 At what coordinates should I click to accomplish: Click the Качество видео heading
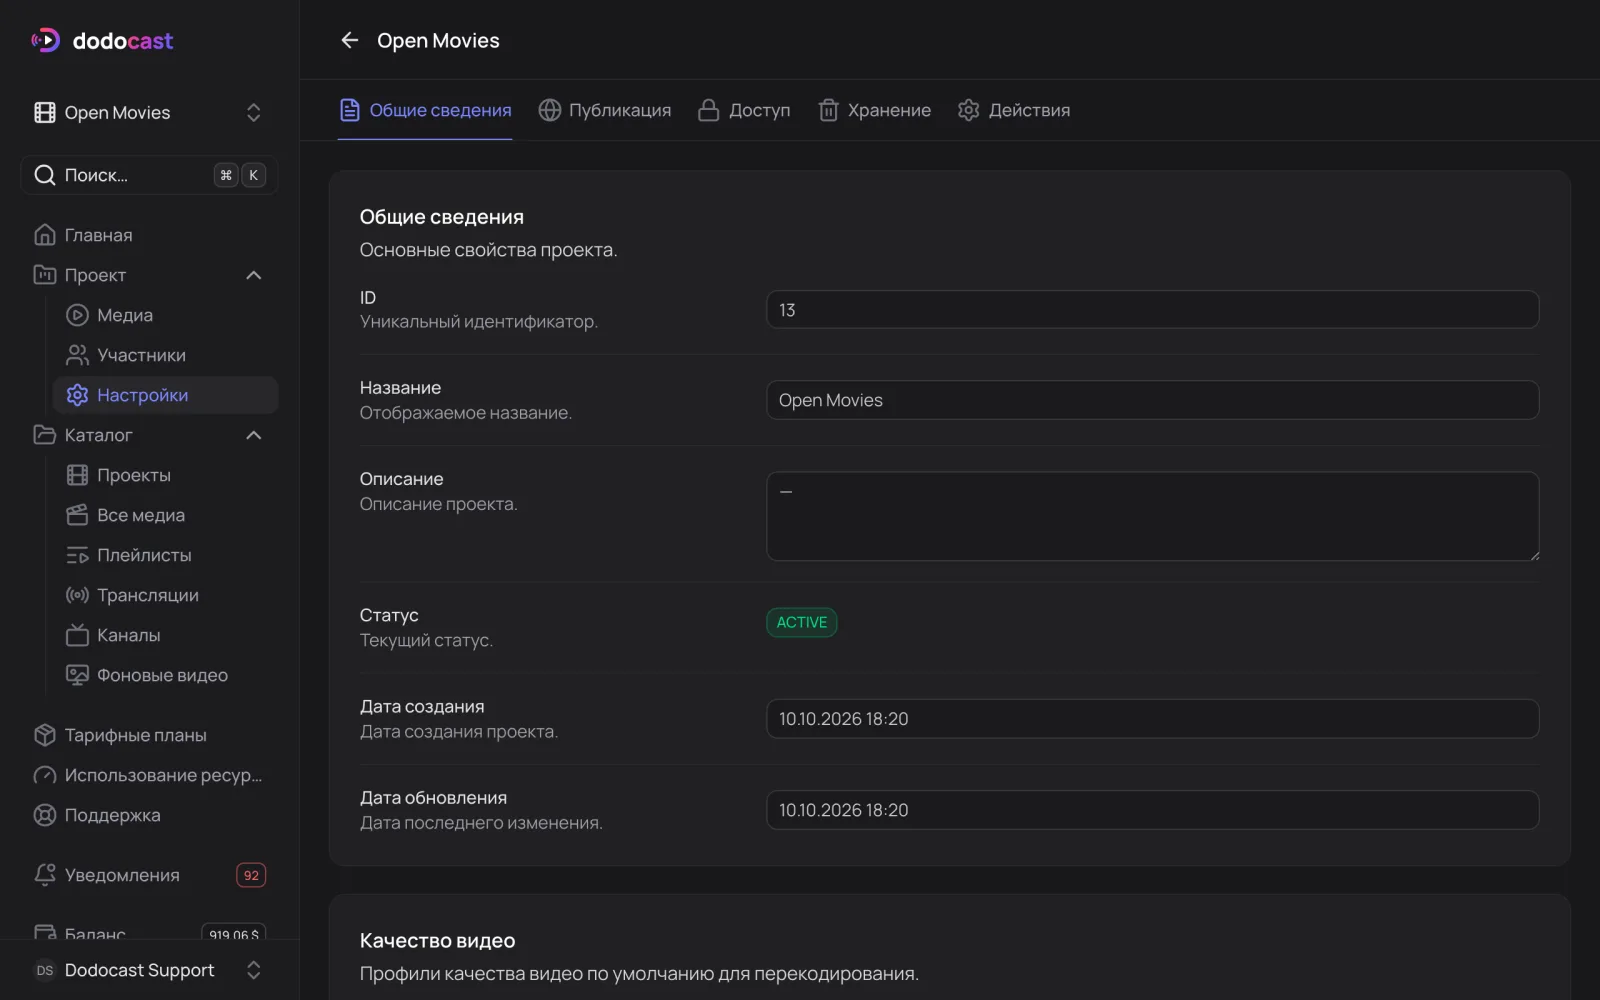(437, 941)
